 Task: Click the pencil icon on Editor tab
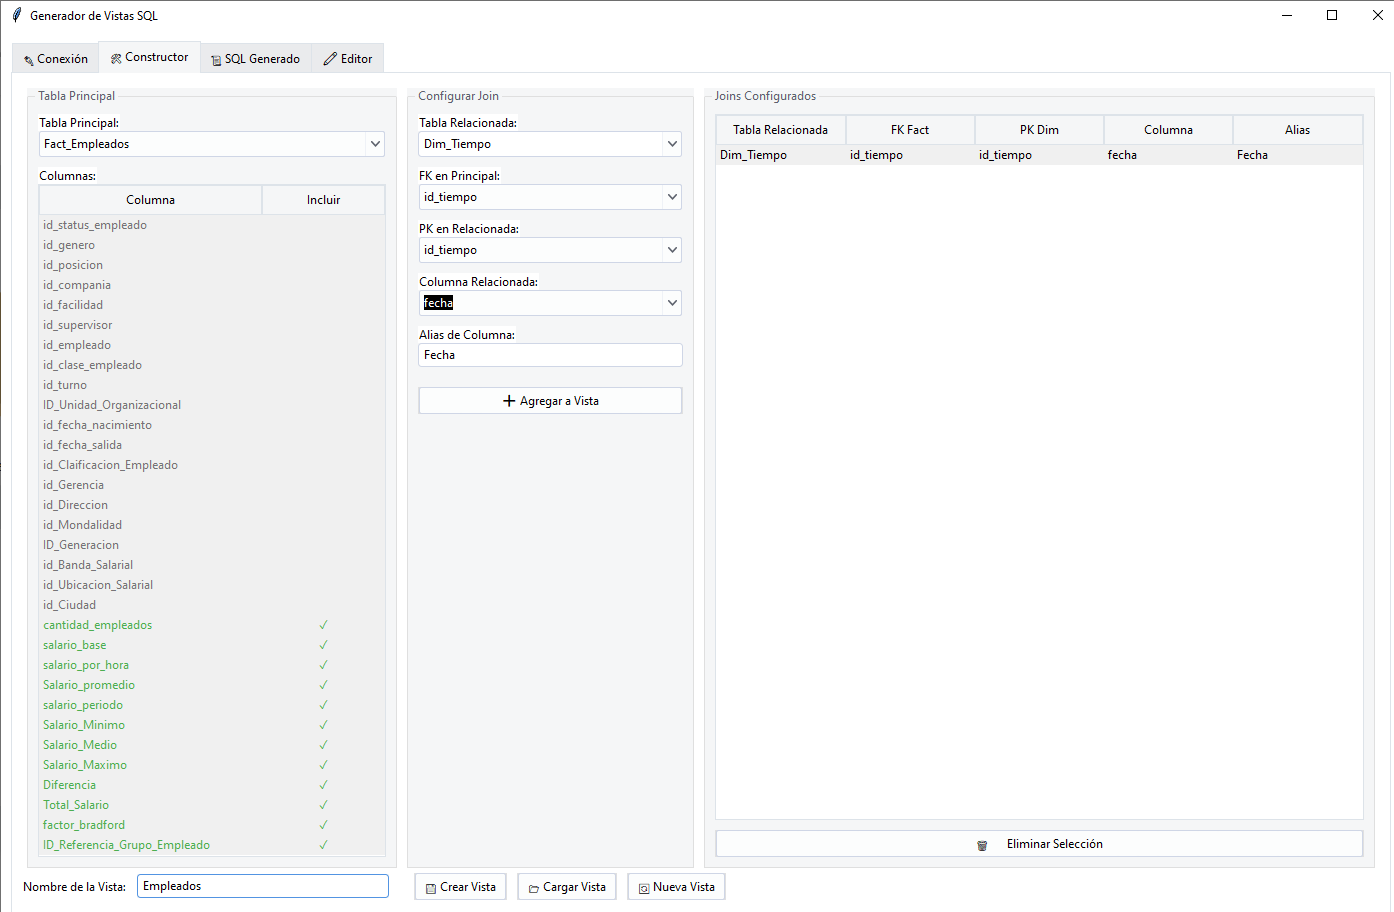pyautogui.click(x=330, y=59)
